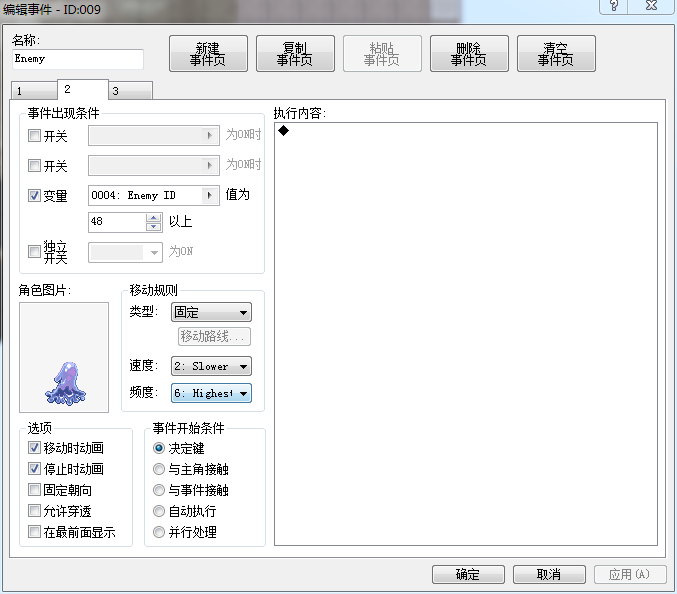This screenshot has width=677, height=594.
Task: Open the 速度 dropdown showing 2: Slower
Action: pos(211,366)
